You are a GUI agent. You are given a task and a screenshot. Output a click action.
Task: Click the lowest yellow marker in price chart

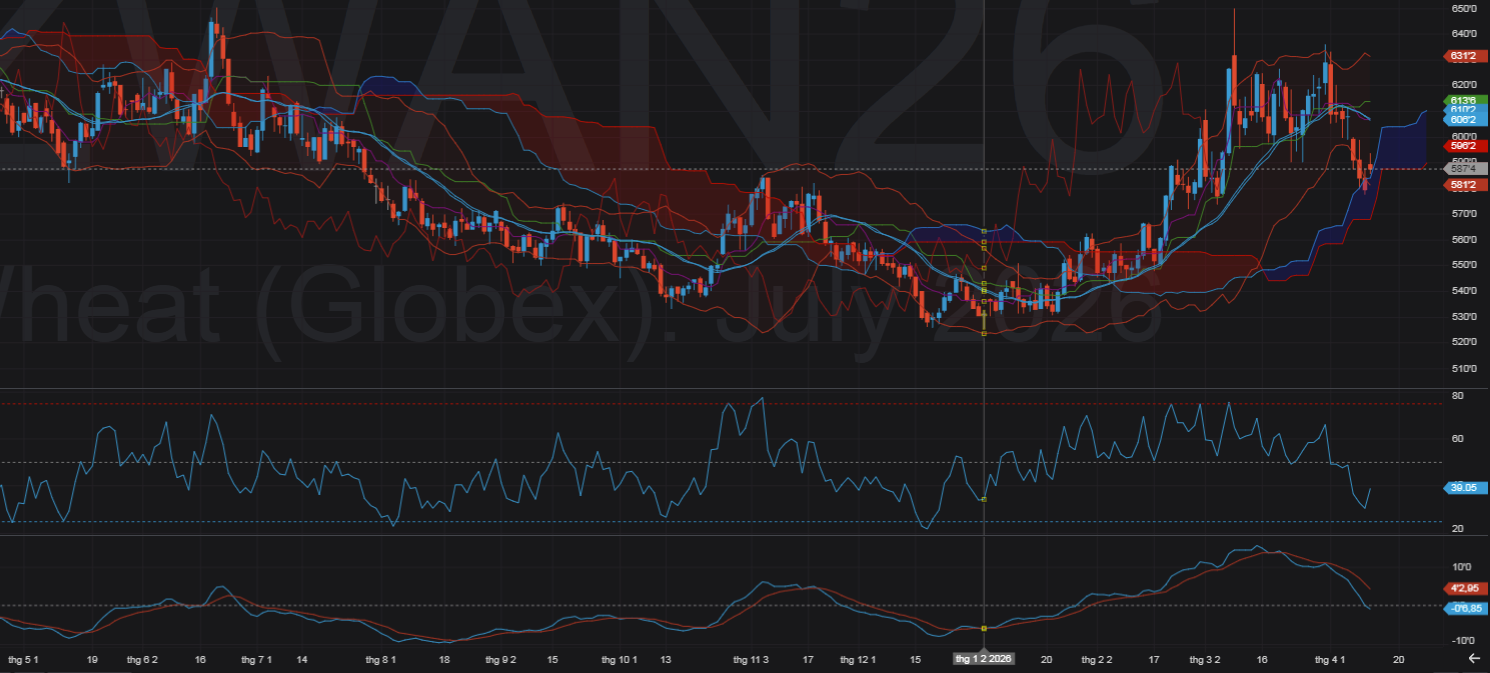tap(985, 334)
